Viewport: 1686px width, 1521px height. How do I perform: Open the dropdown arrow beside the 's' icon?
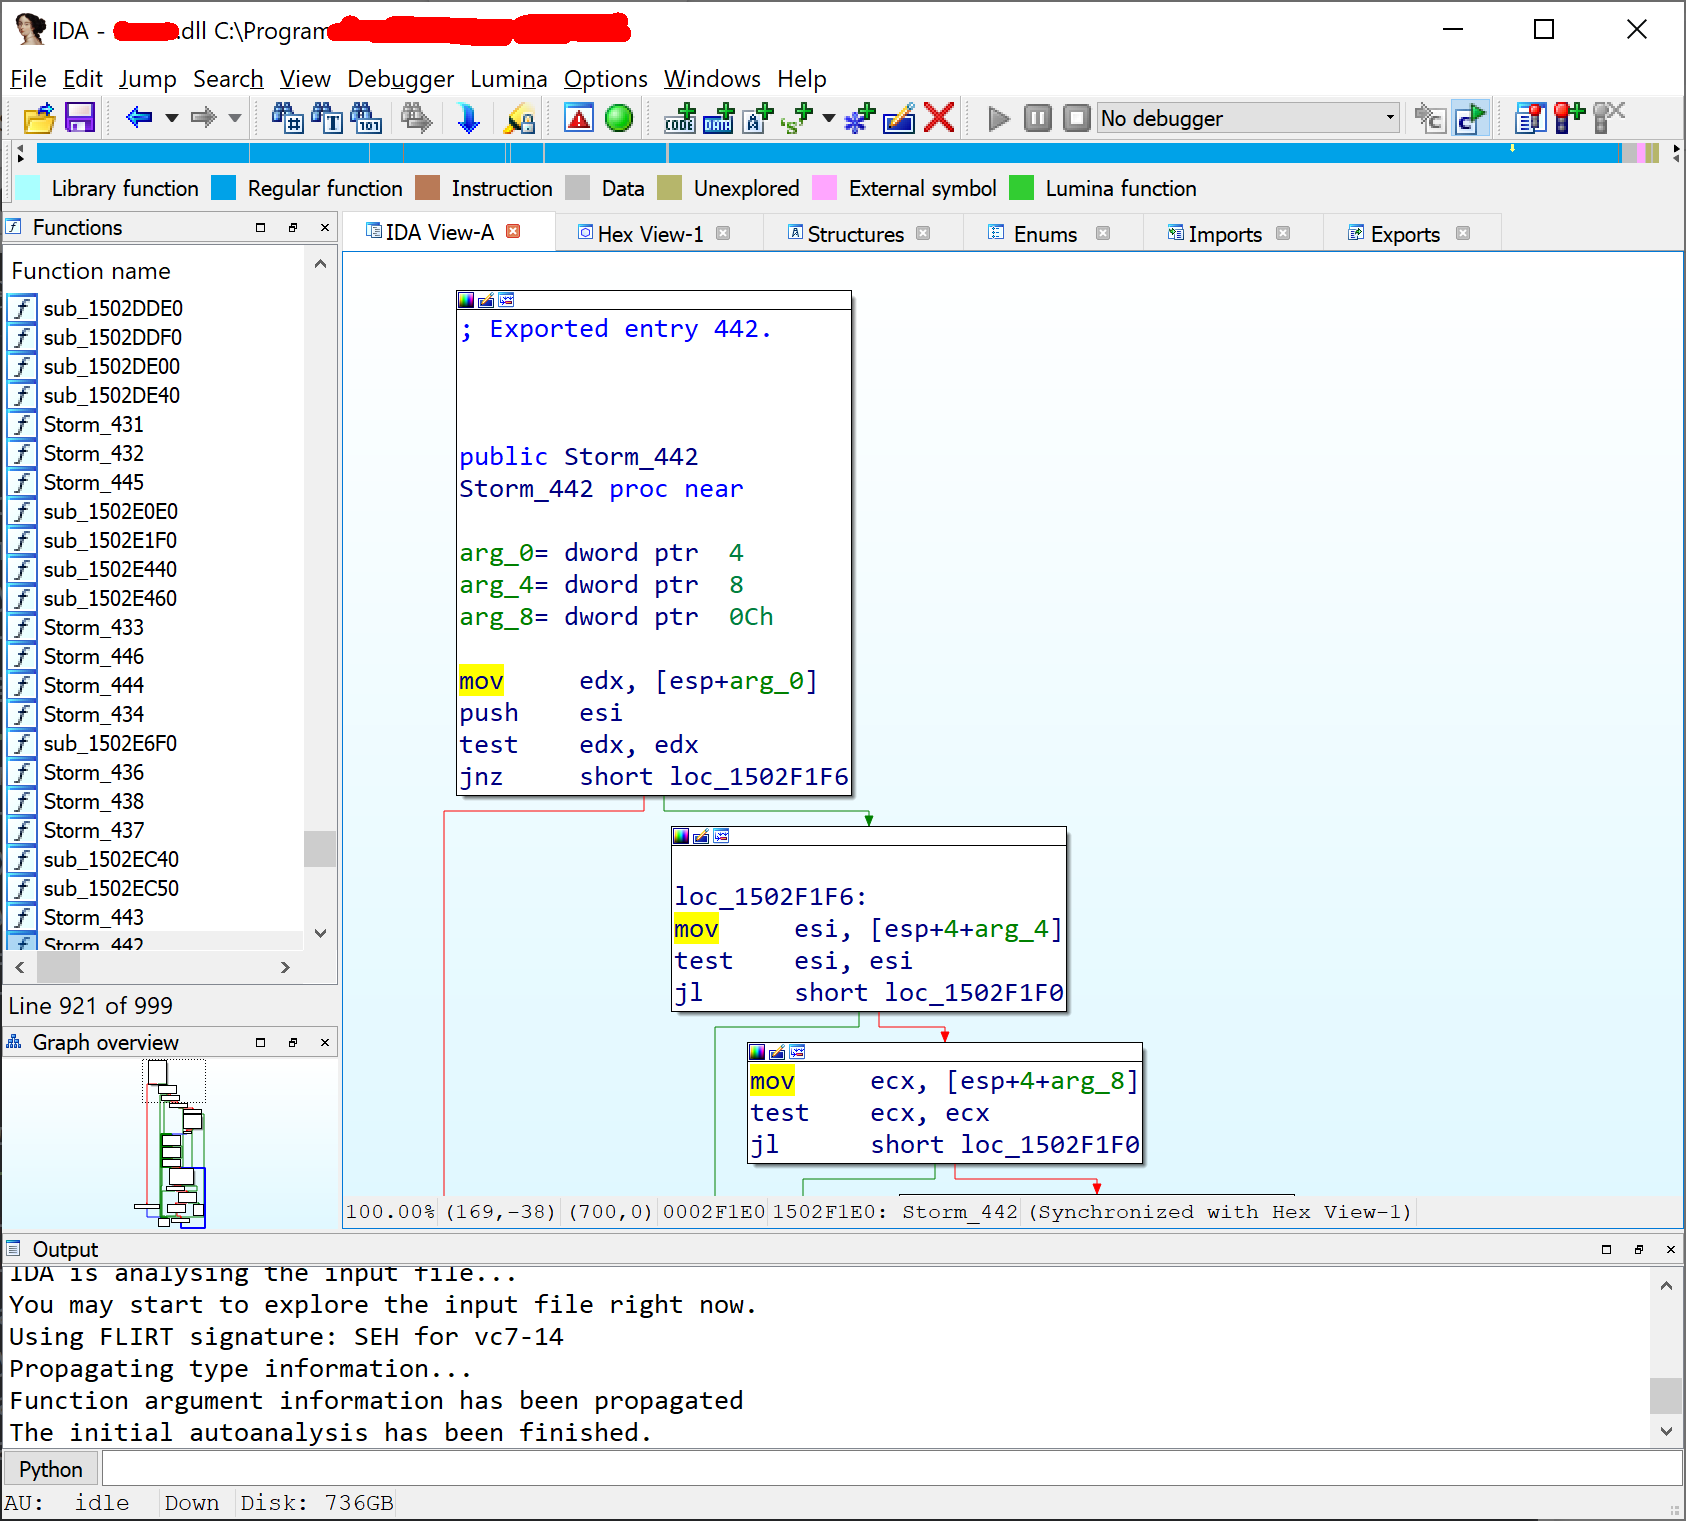(x=829, y=118)
